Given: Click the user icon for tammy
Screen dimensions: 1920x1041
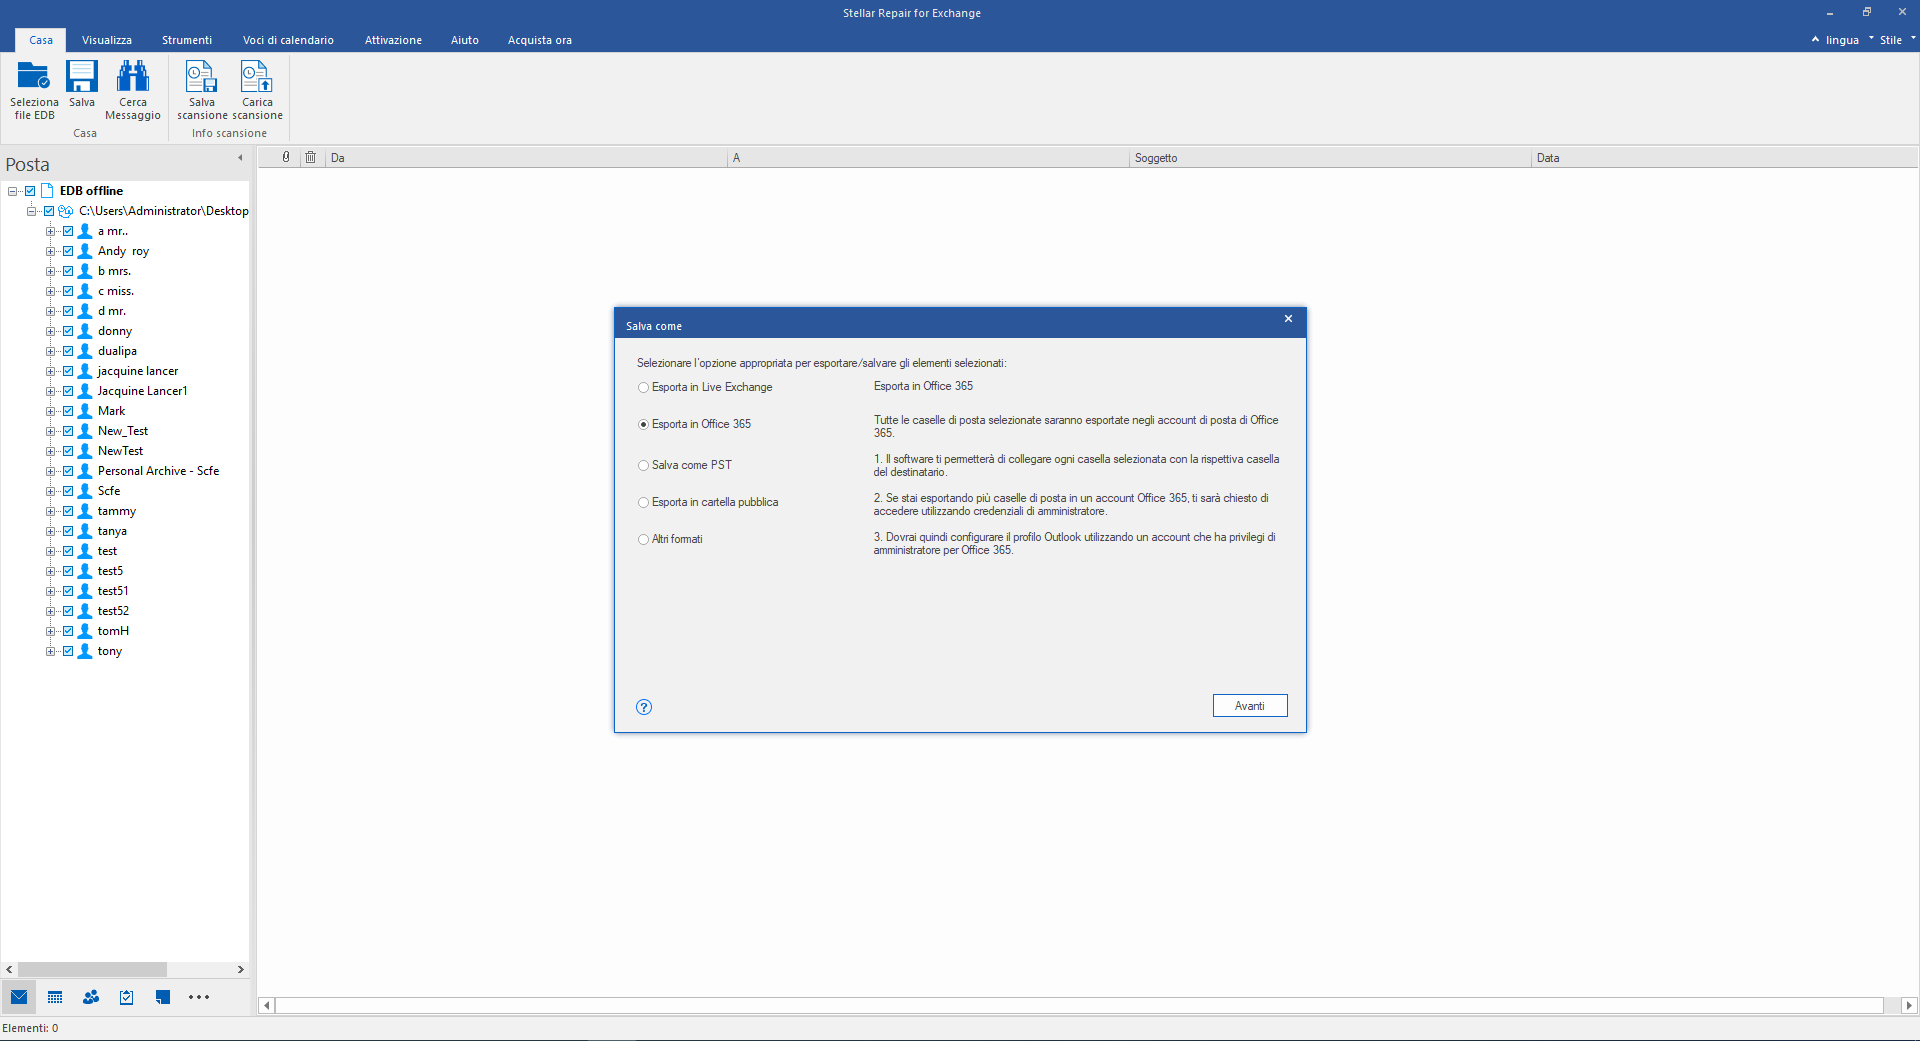Looking at the screenshot, I should click(85, 511).
